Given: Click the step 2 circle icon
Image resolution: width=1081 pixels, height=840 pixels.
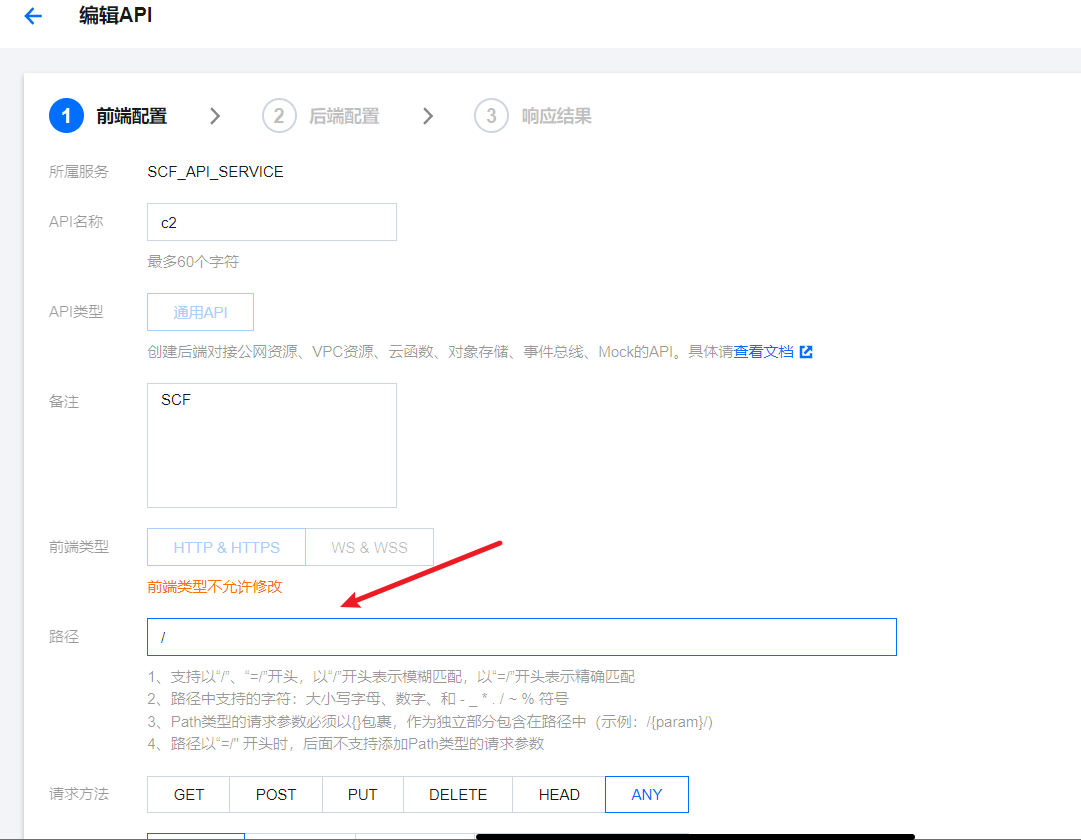Looking at the screenshot, I should point(279,116).
